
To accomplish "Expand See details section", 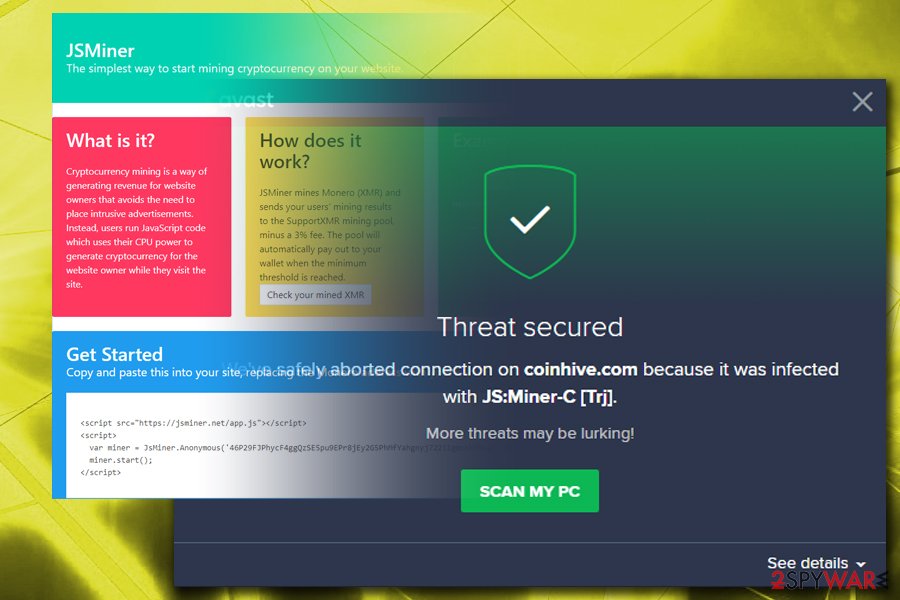I will (816, 563).
